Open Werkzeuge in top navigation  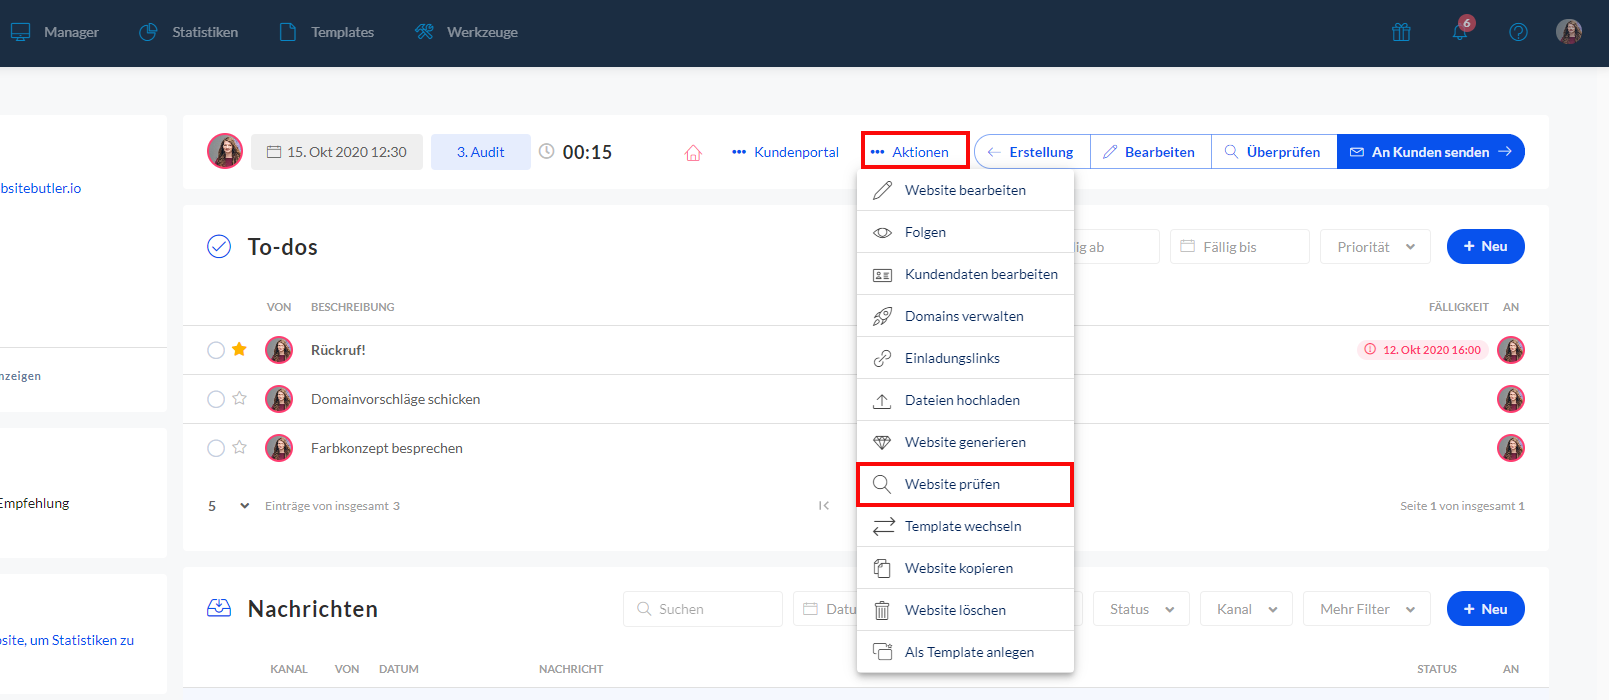[x=466, y=32]
